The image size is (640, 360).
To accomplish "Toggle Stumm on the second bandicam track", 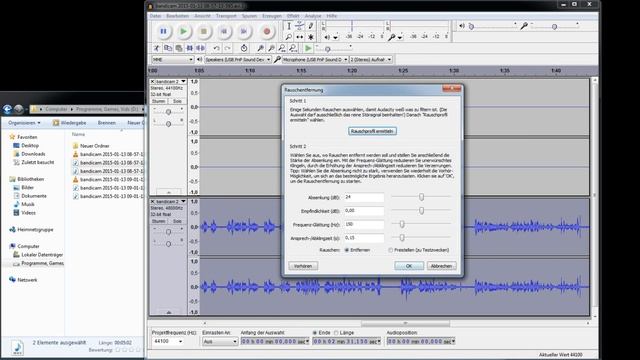I will point(158,221).
